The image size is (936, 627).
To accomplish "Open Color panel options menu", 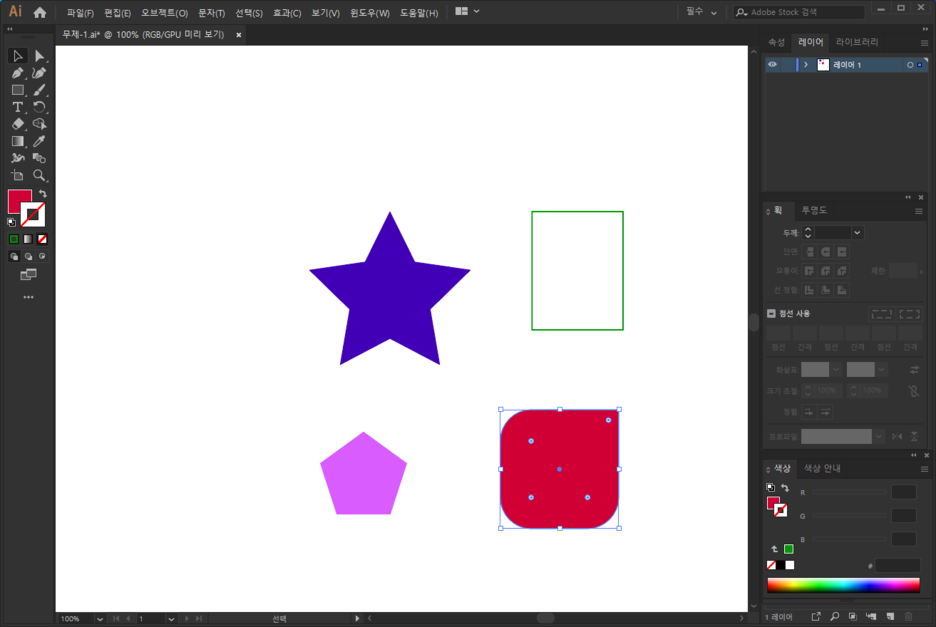I will (x=924, y=469).
